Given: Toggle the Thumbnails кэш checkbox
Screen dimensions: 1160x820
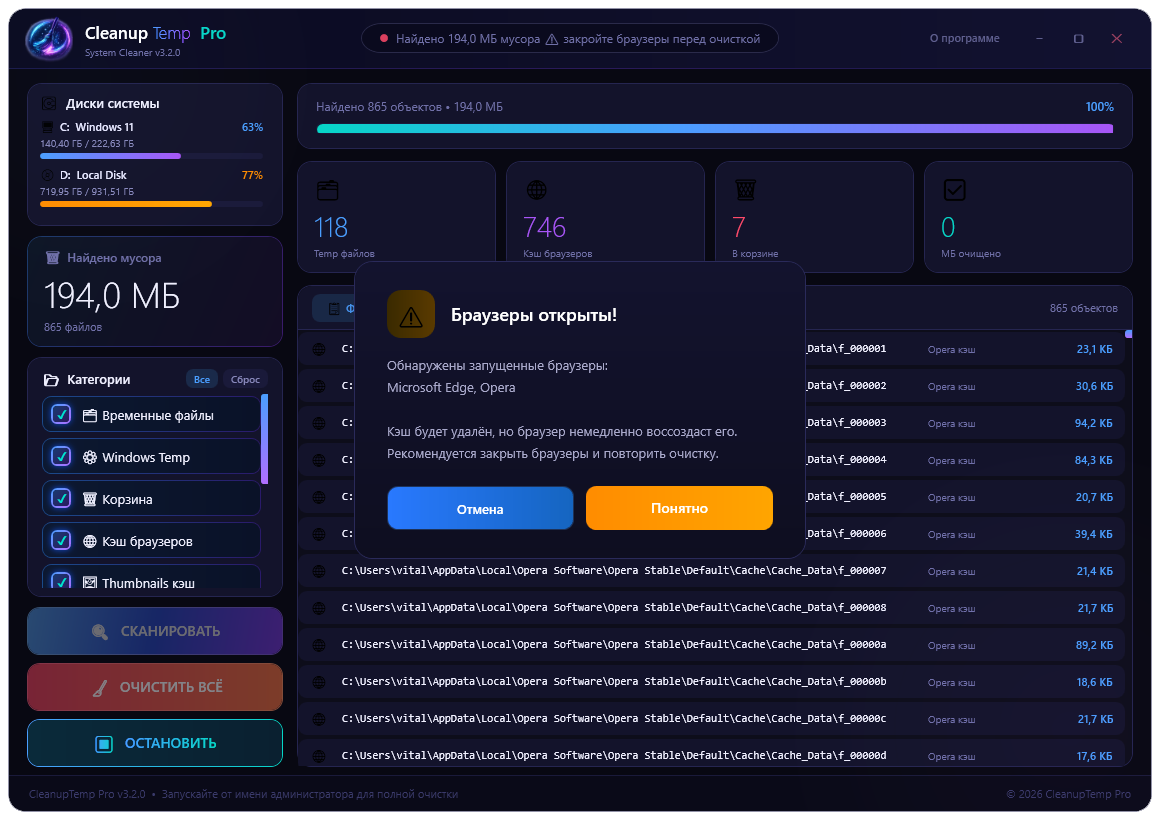Looking at the screenshot, I should 61,582.
